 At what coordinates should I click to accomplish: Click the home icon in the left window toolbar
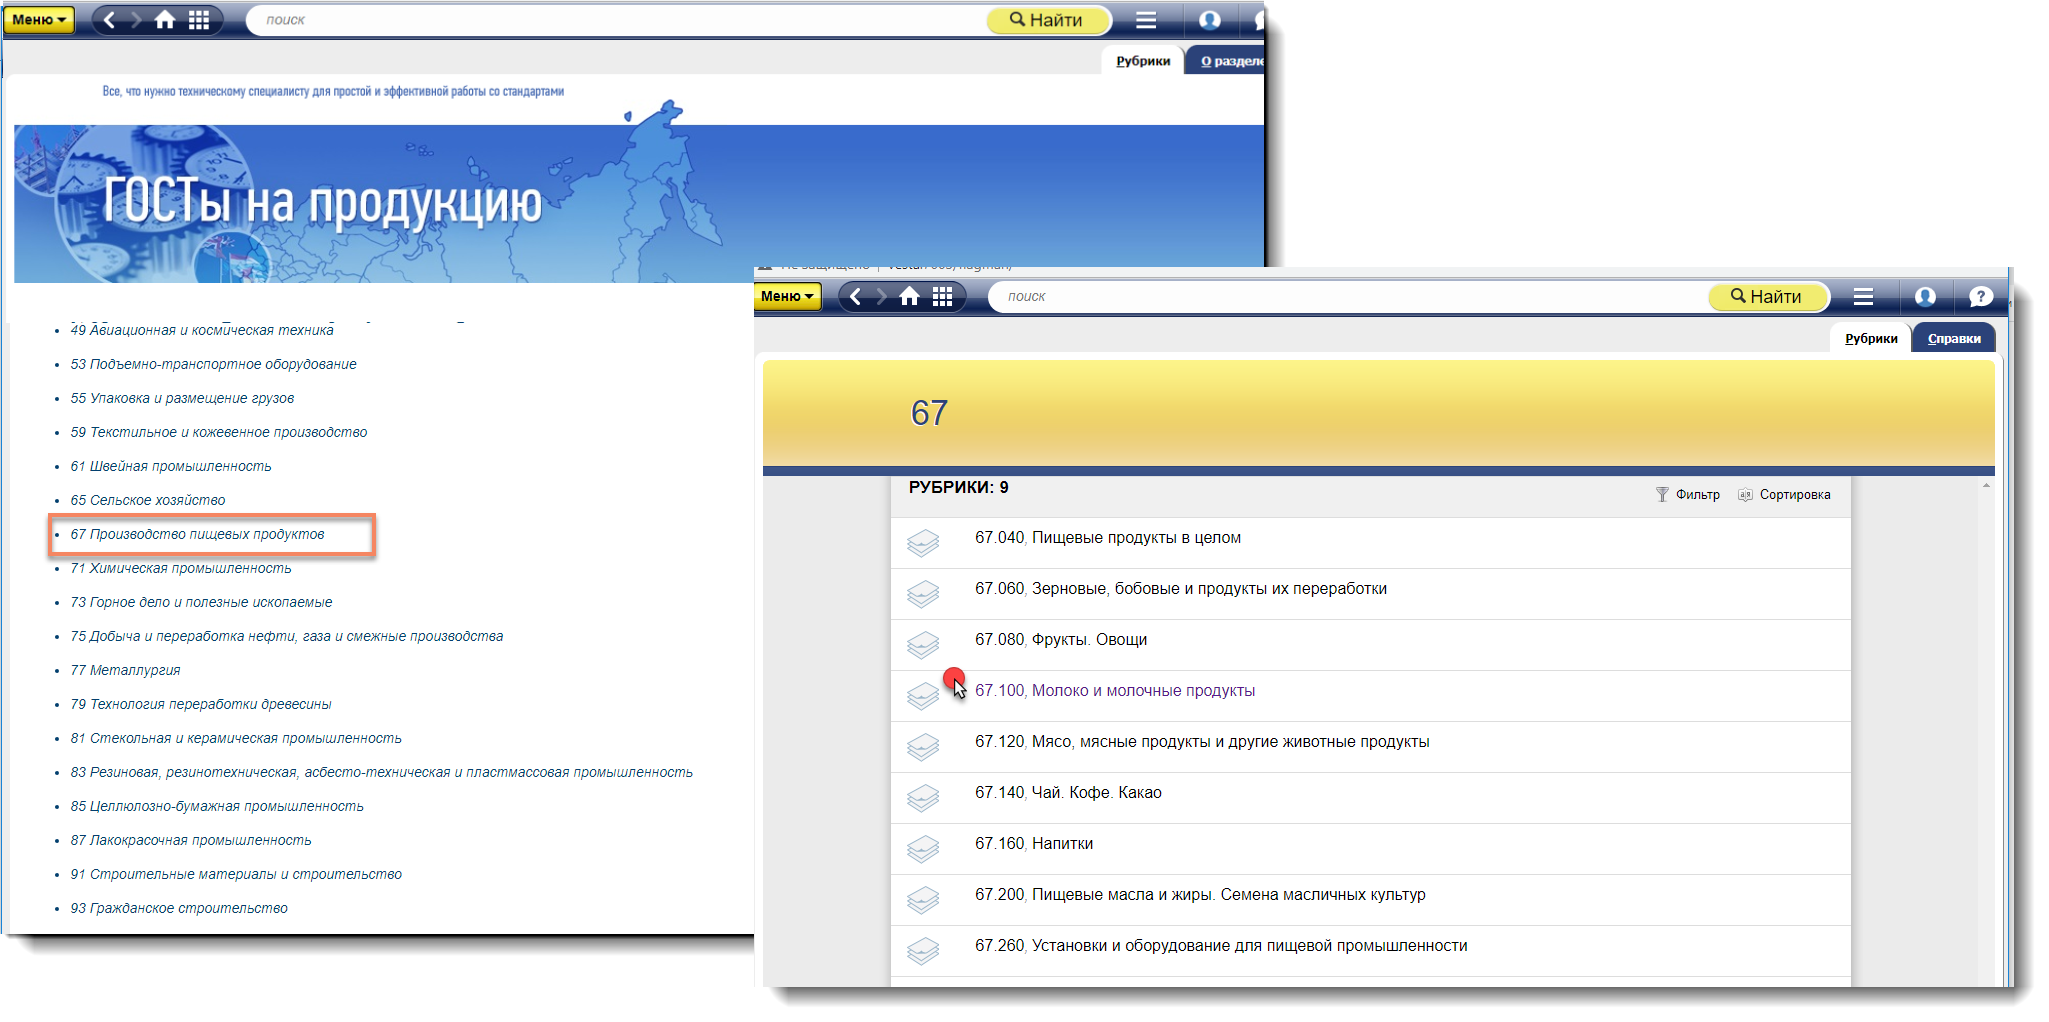[x=165, y=20]
